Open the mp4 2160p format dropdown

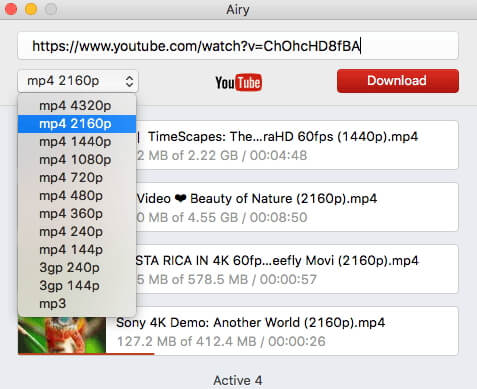coord(78,81)
